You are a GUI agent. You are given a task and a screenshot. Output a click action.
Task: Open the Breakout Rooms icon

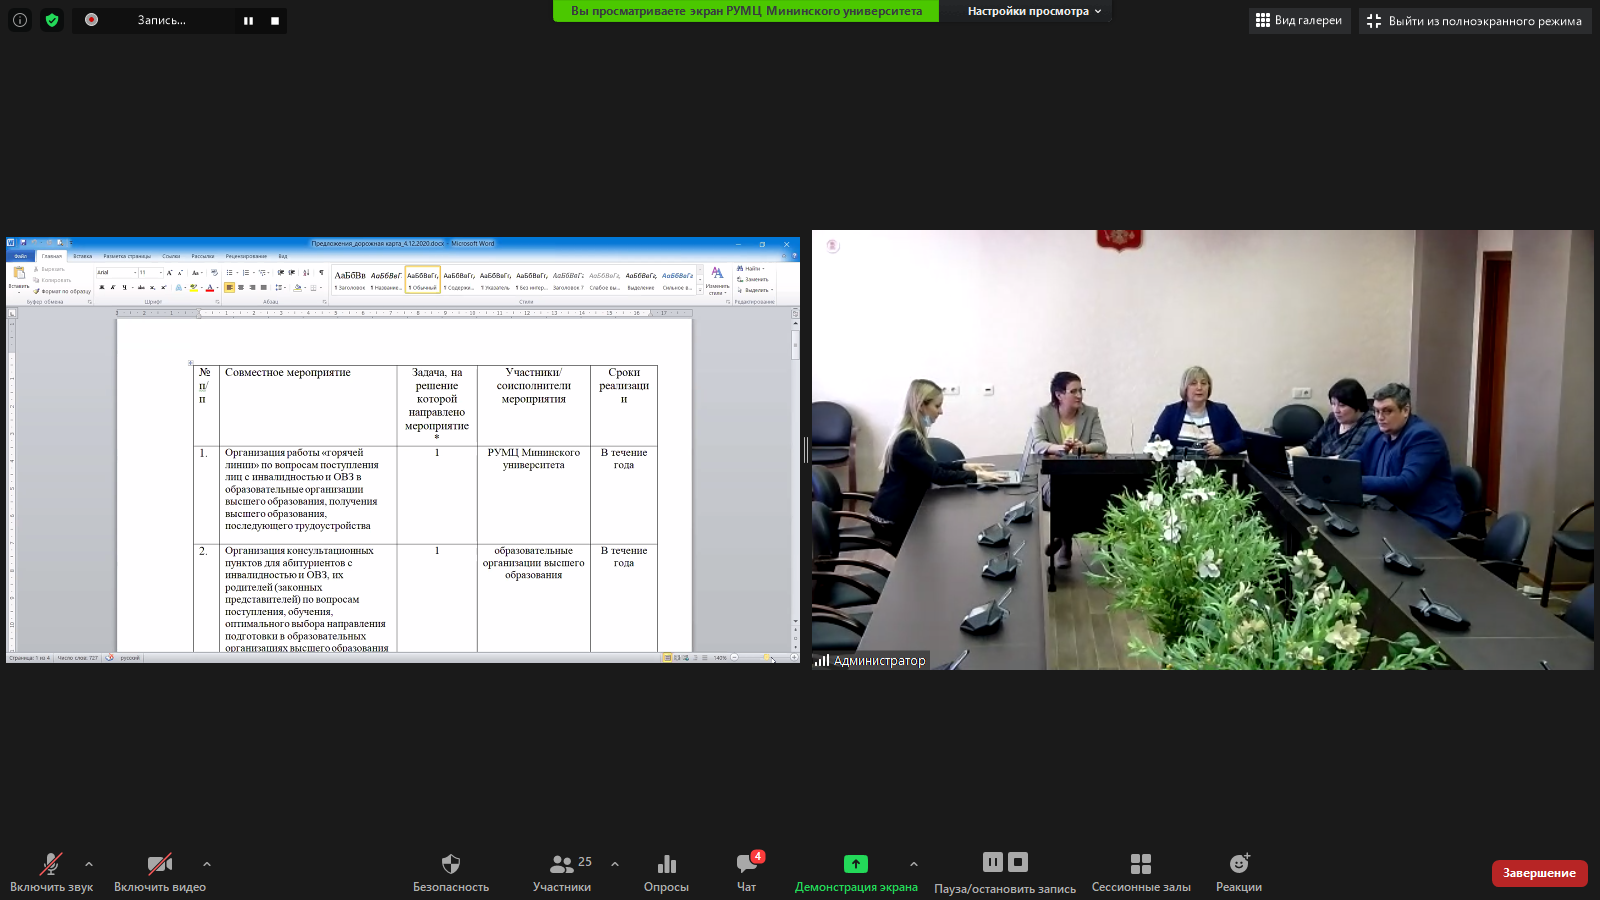point(1141,864)
